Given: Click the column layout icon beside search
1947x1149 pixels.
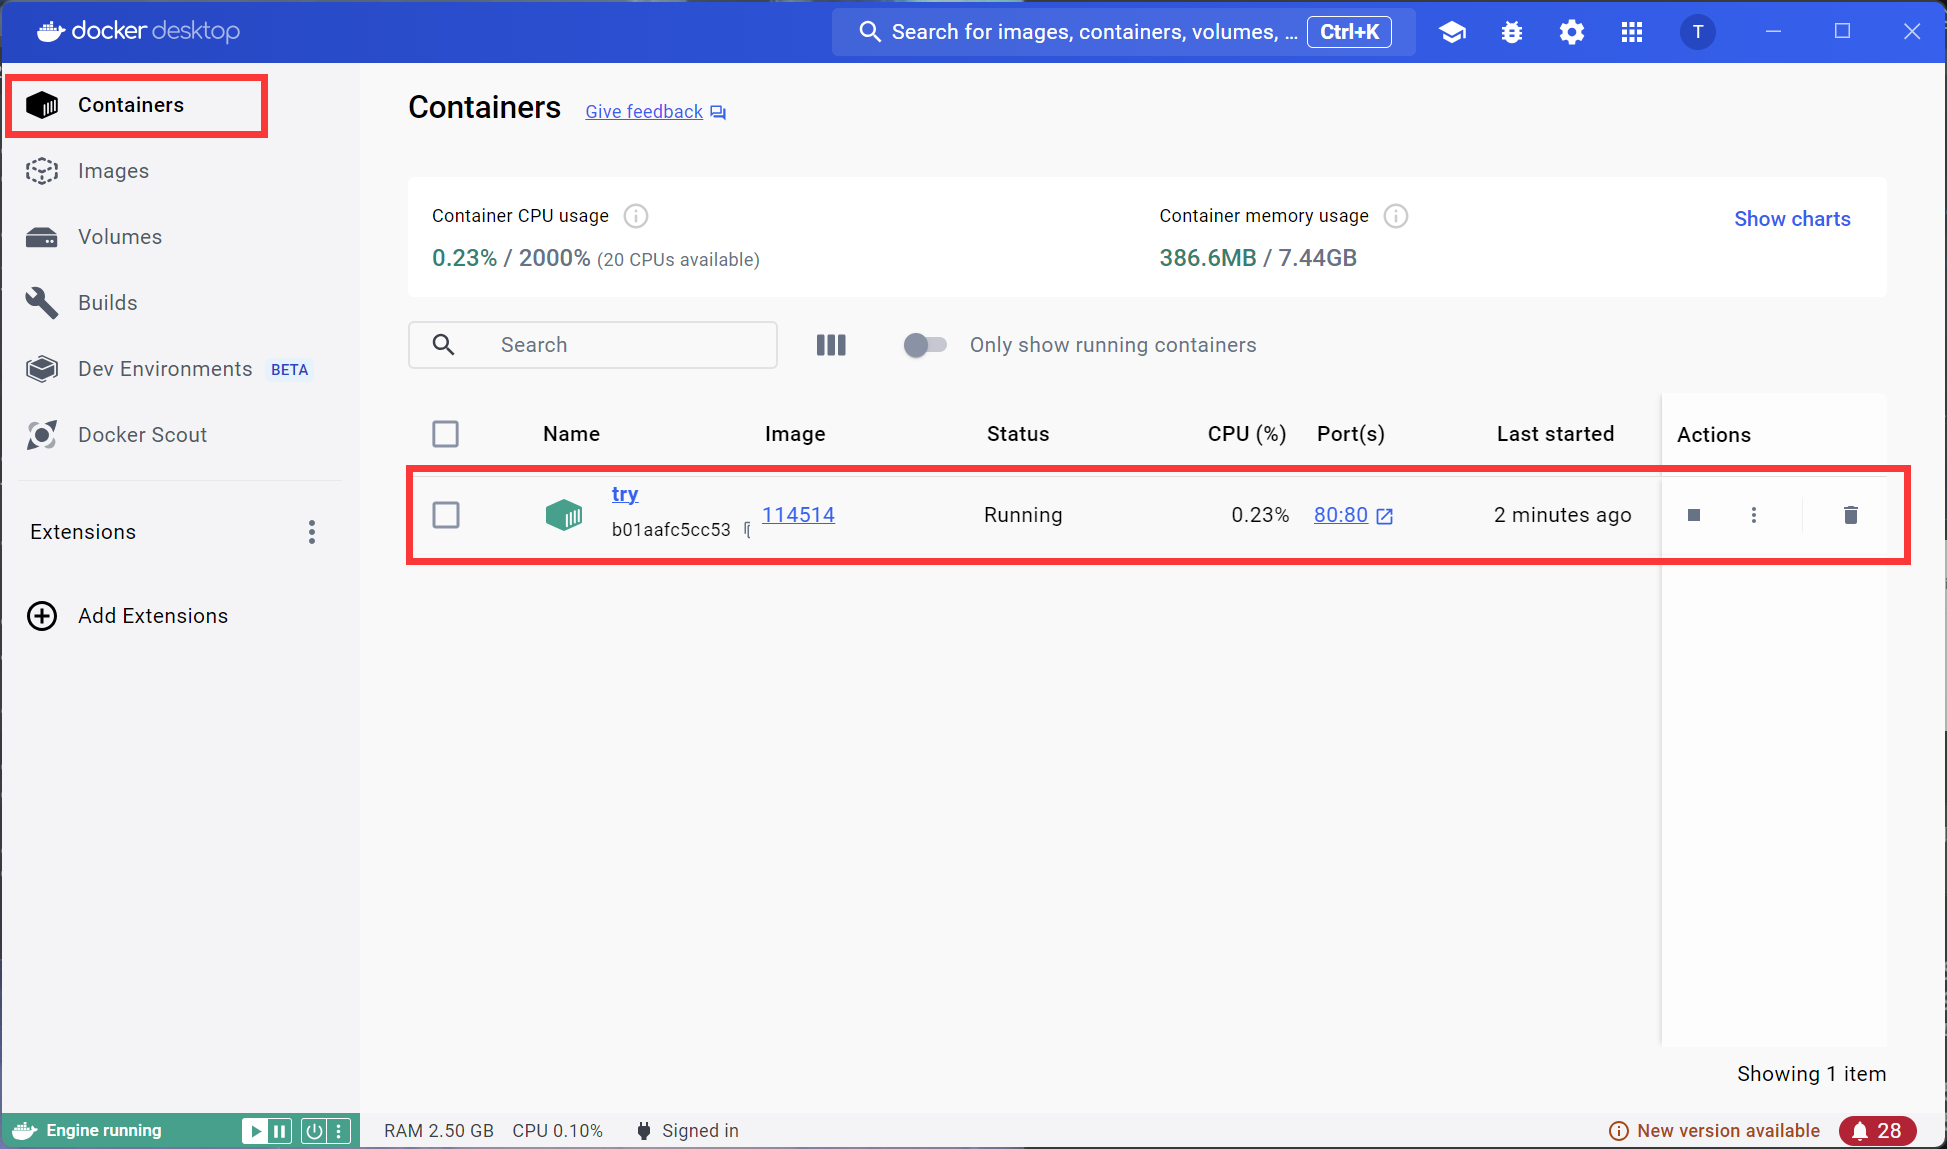Looking at the screenshot, I should [x=831, y=345].
